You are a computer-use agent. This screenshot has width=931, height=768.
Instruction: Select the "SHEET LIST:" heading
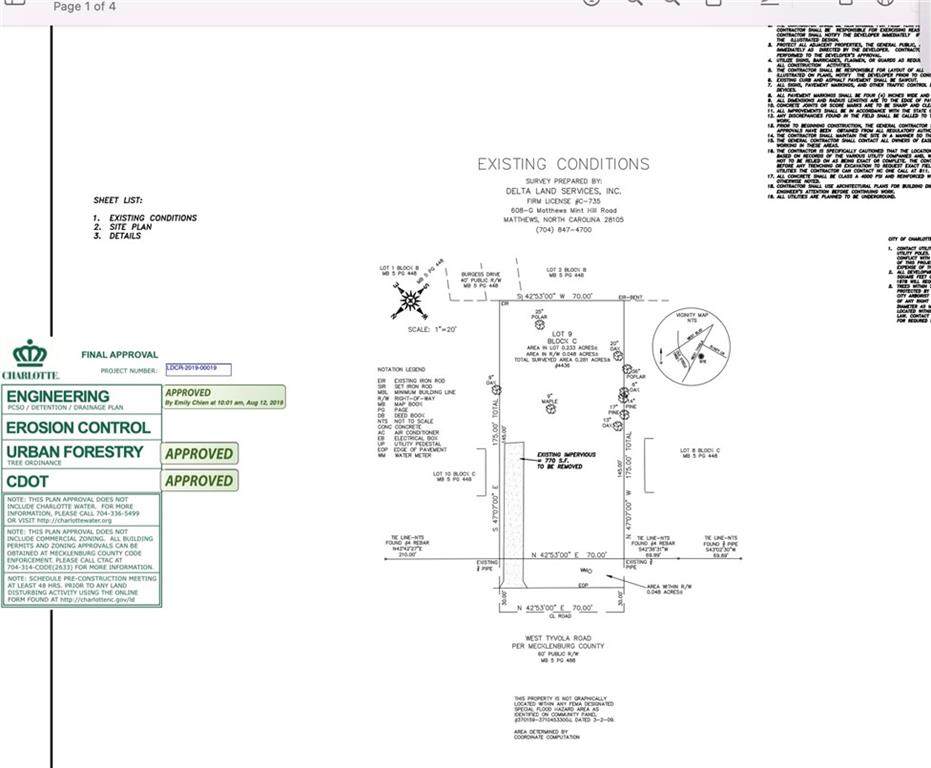coord(118,200)
